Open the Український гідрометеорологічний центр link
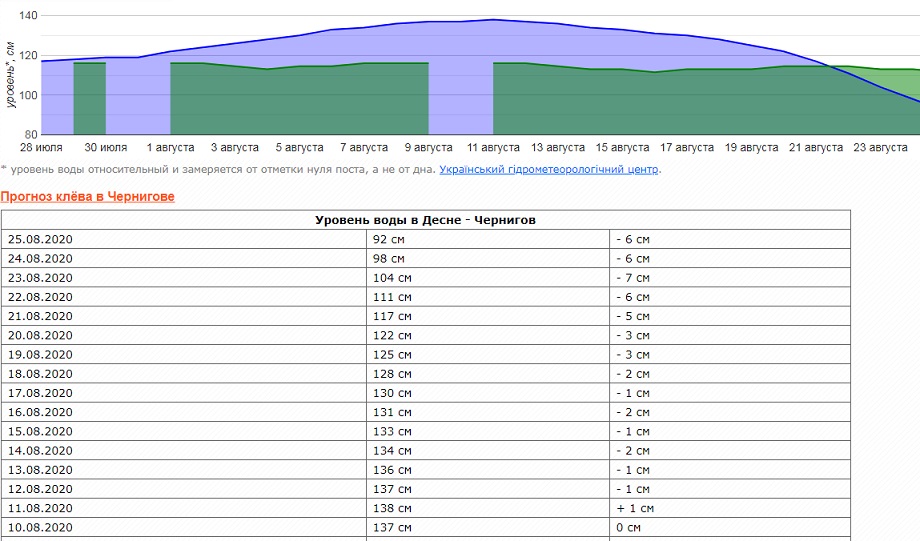The image size is (920, 541). coord(549,170)
